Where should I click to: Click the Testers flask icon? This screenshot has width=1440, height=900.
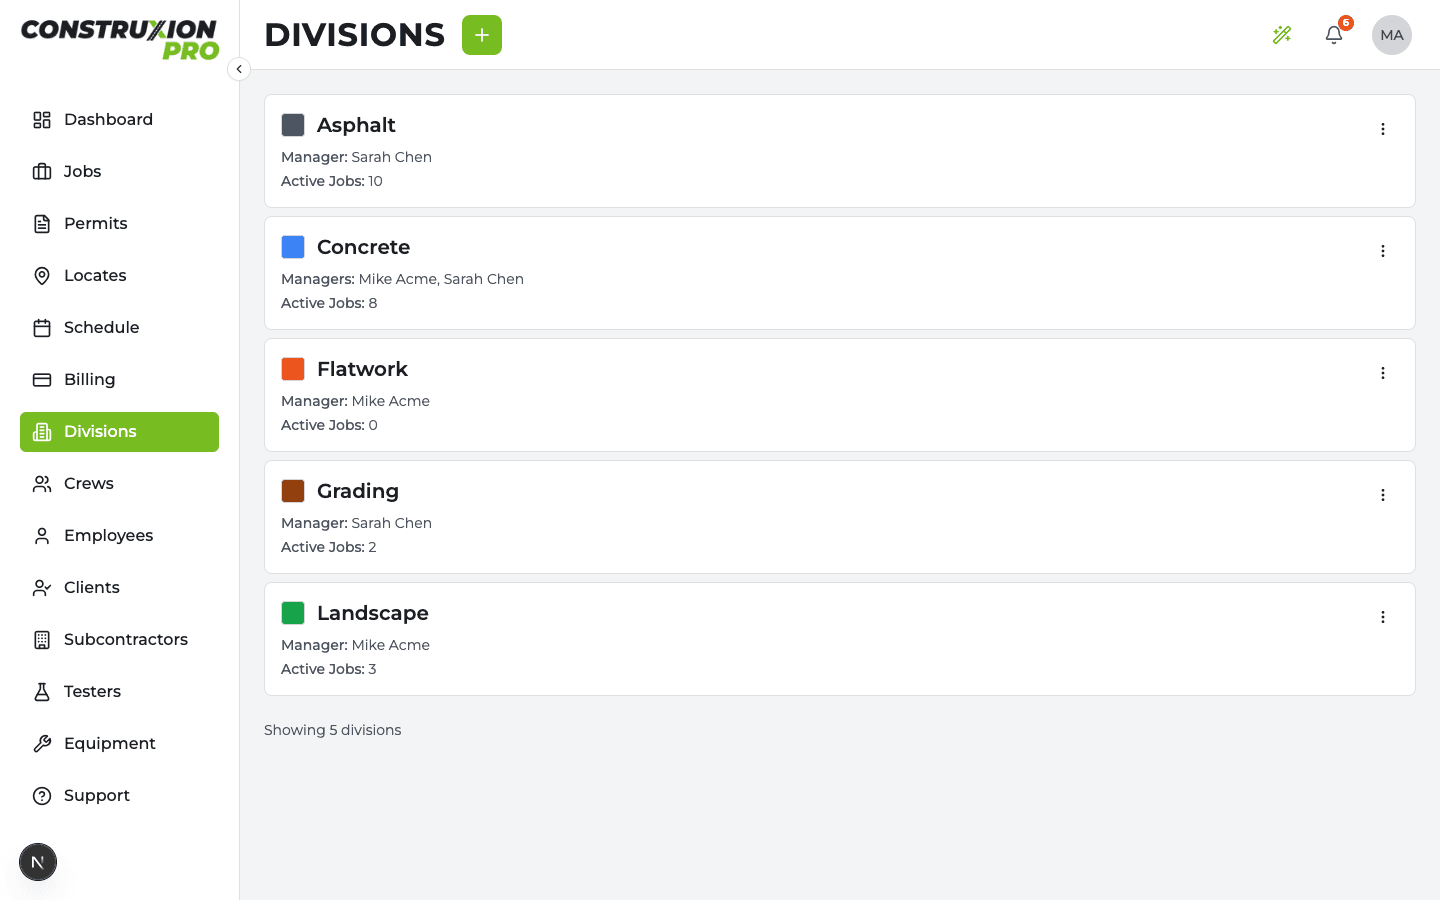(x=42, y=692)
